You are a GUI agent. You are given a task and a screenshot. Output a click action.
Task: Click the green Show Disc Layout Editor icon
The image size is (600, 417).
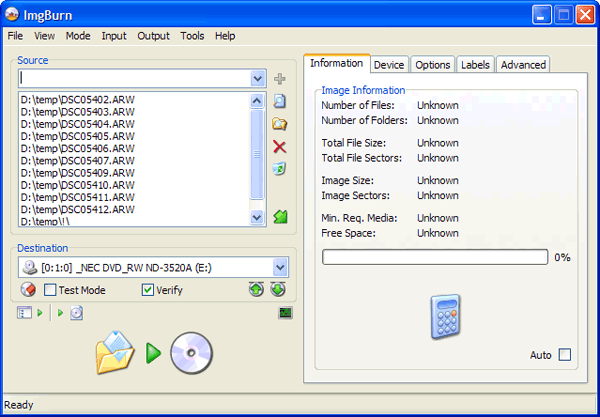coord(280,217)
